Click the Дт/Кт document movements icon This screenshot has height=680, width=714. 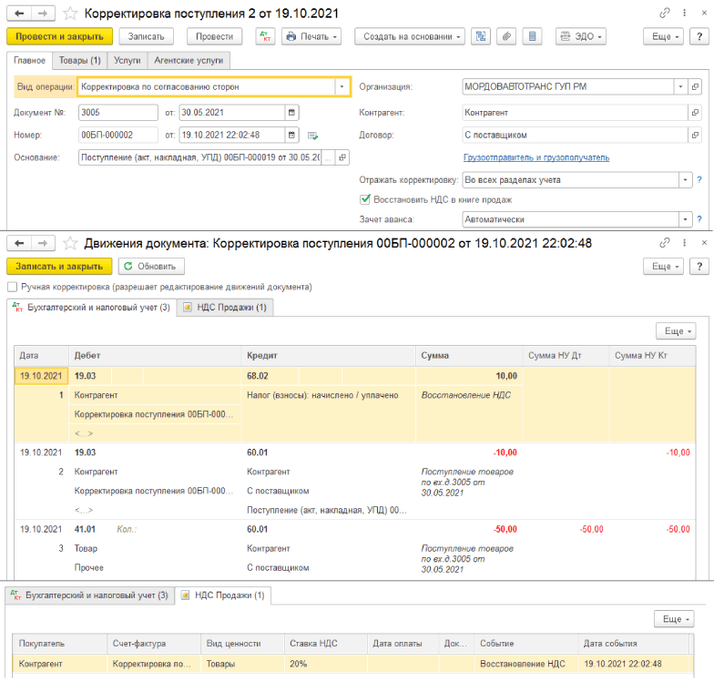[x=264, y=36]
